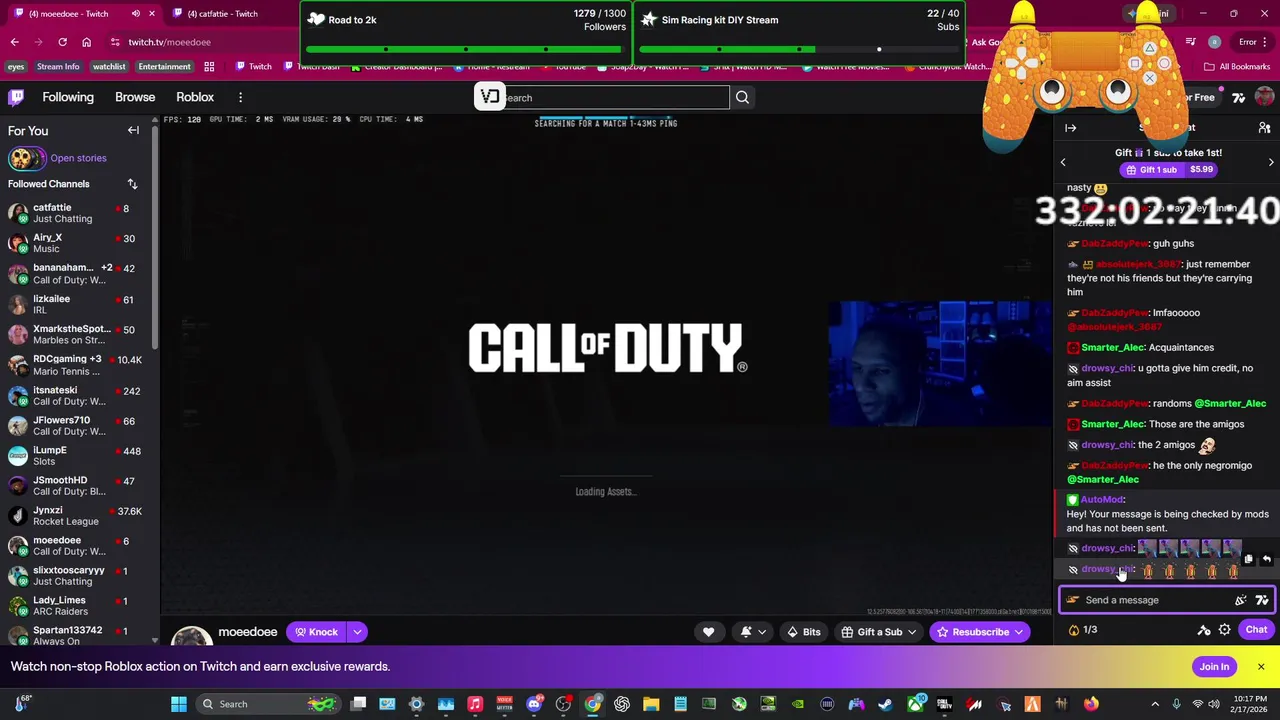The height and width of the screenshot is (720, 1280).
Task: Open lizkailee channel in sidebar
Action: click(x=76, y=304)
